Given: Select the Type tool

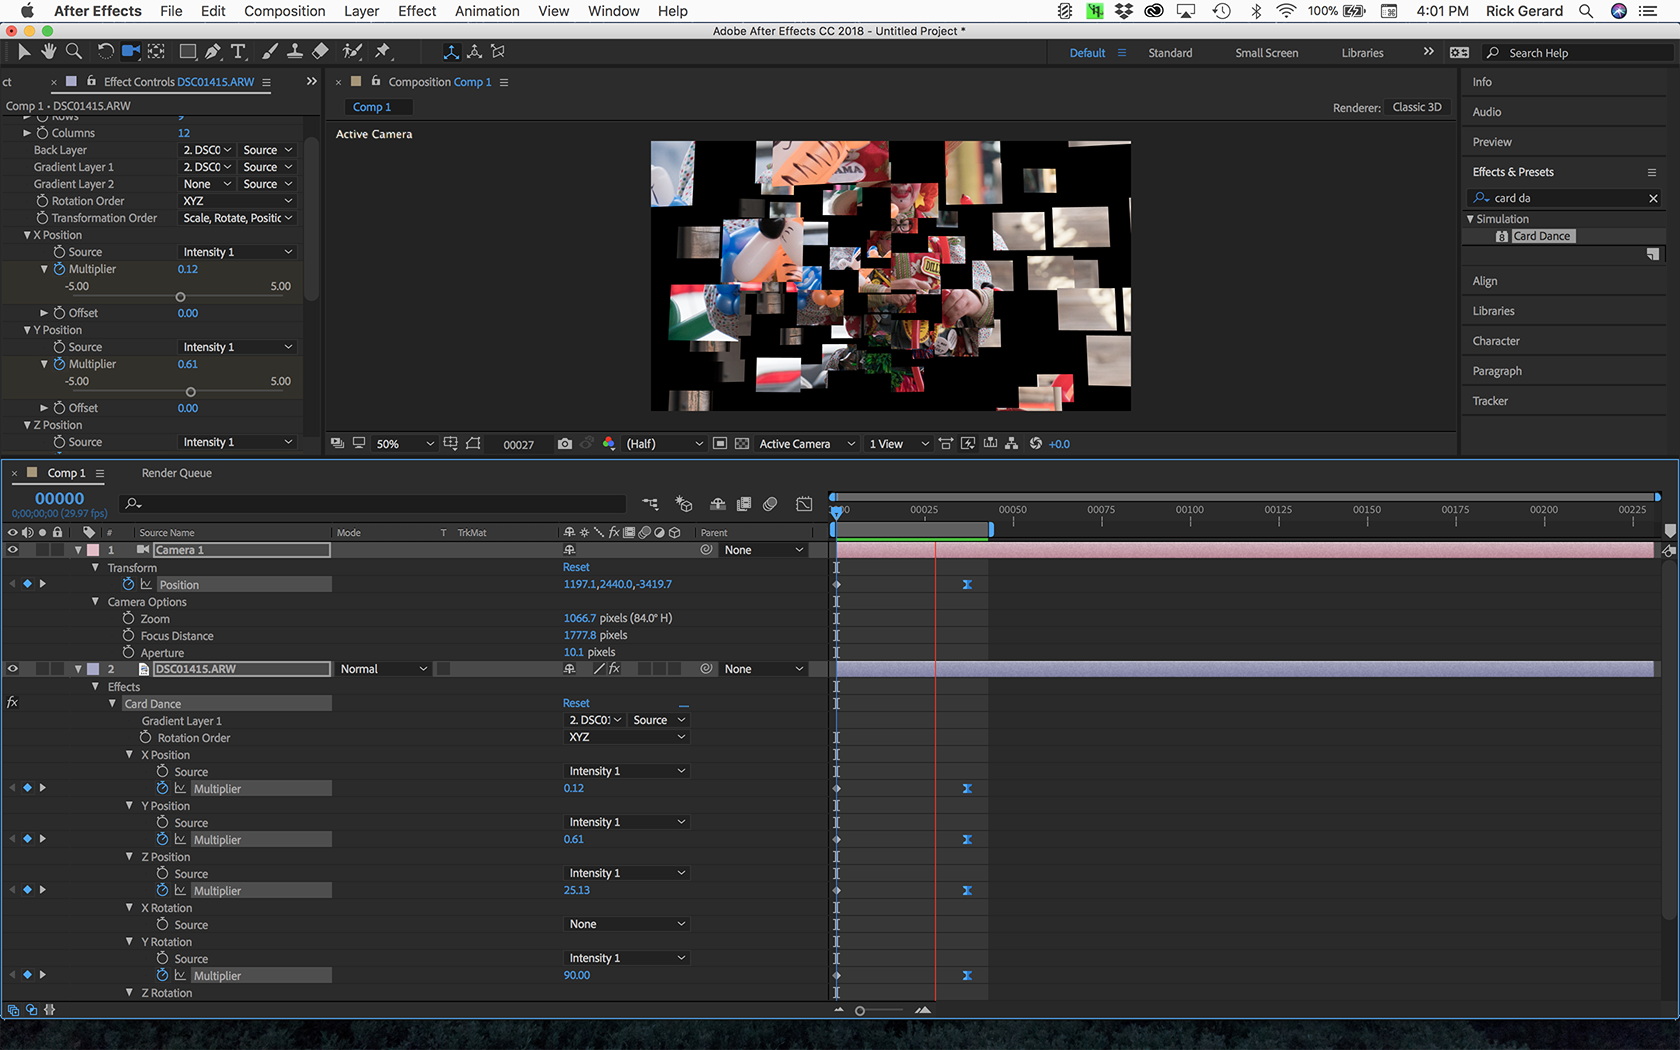Looking at the screenshot, I should [238, 51].
